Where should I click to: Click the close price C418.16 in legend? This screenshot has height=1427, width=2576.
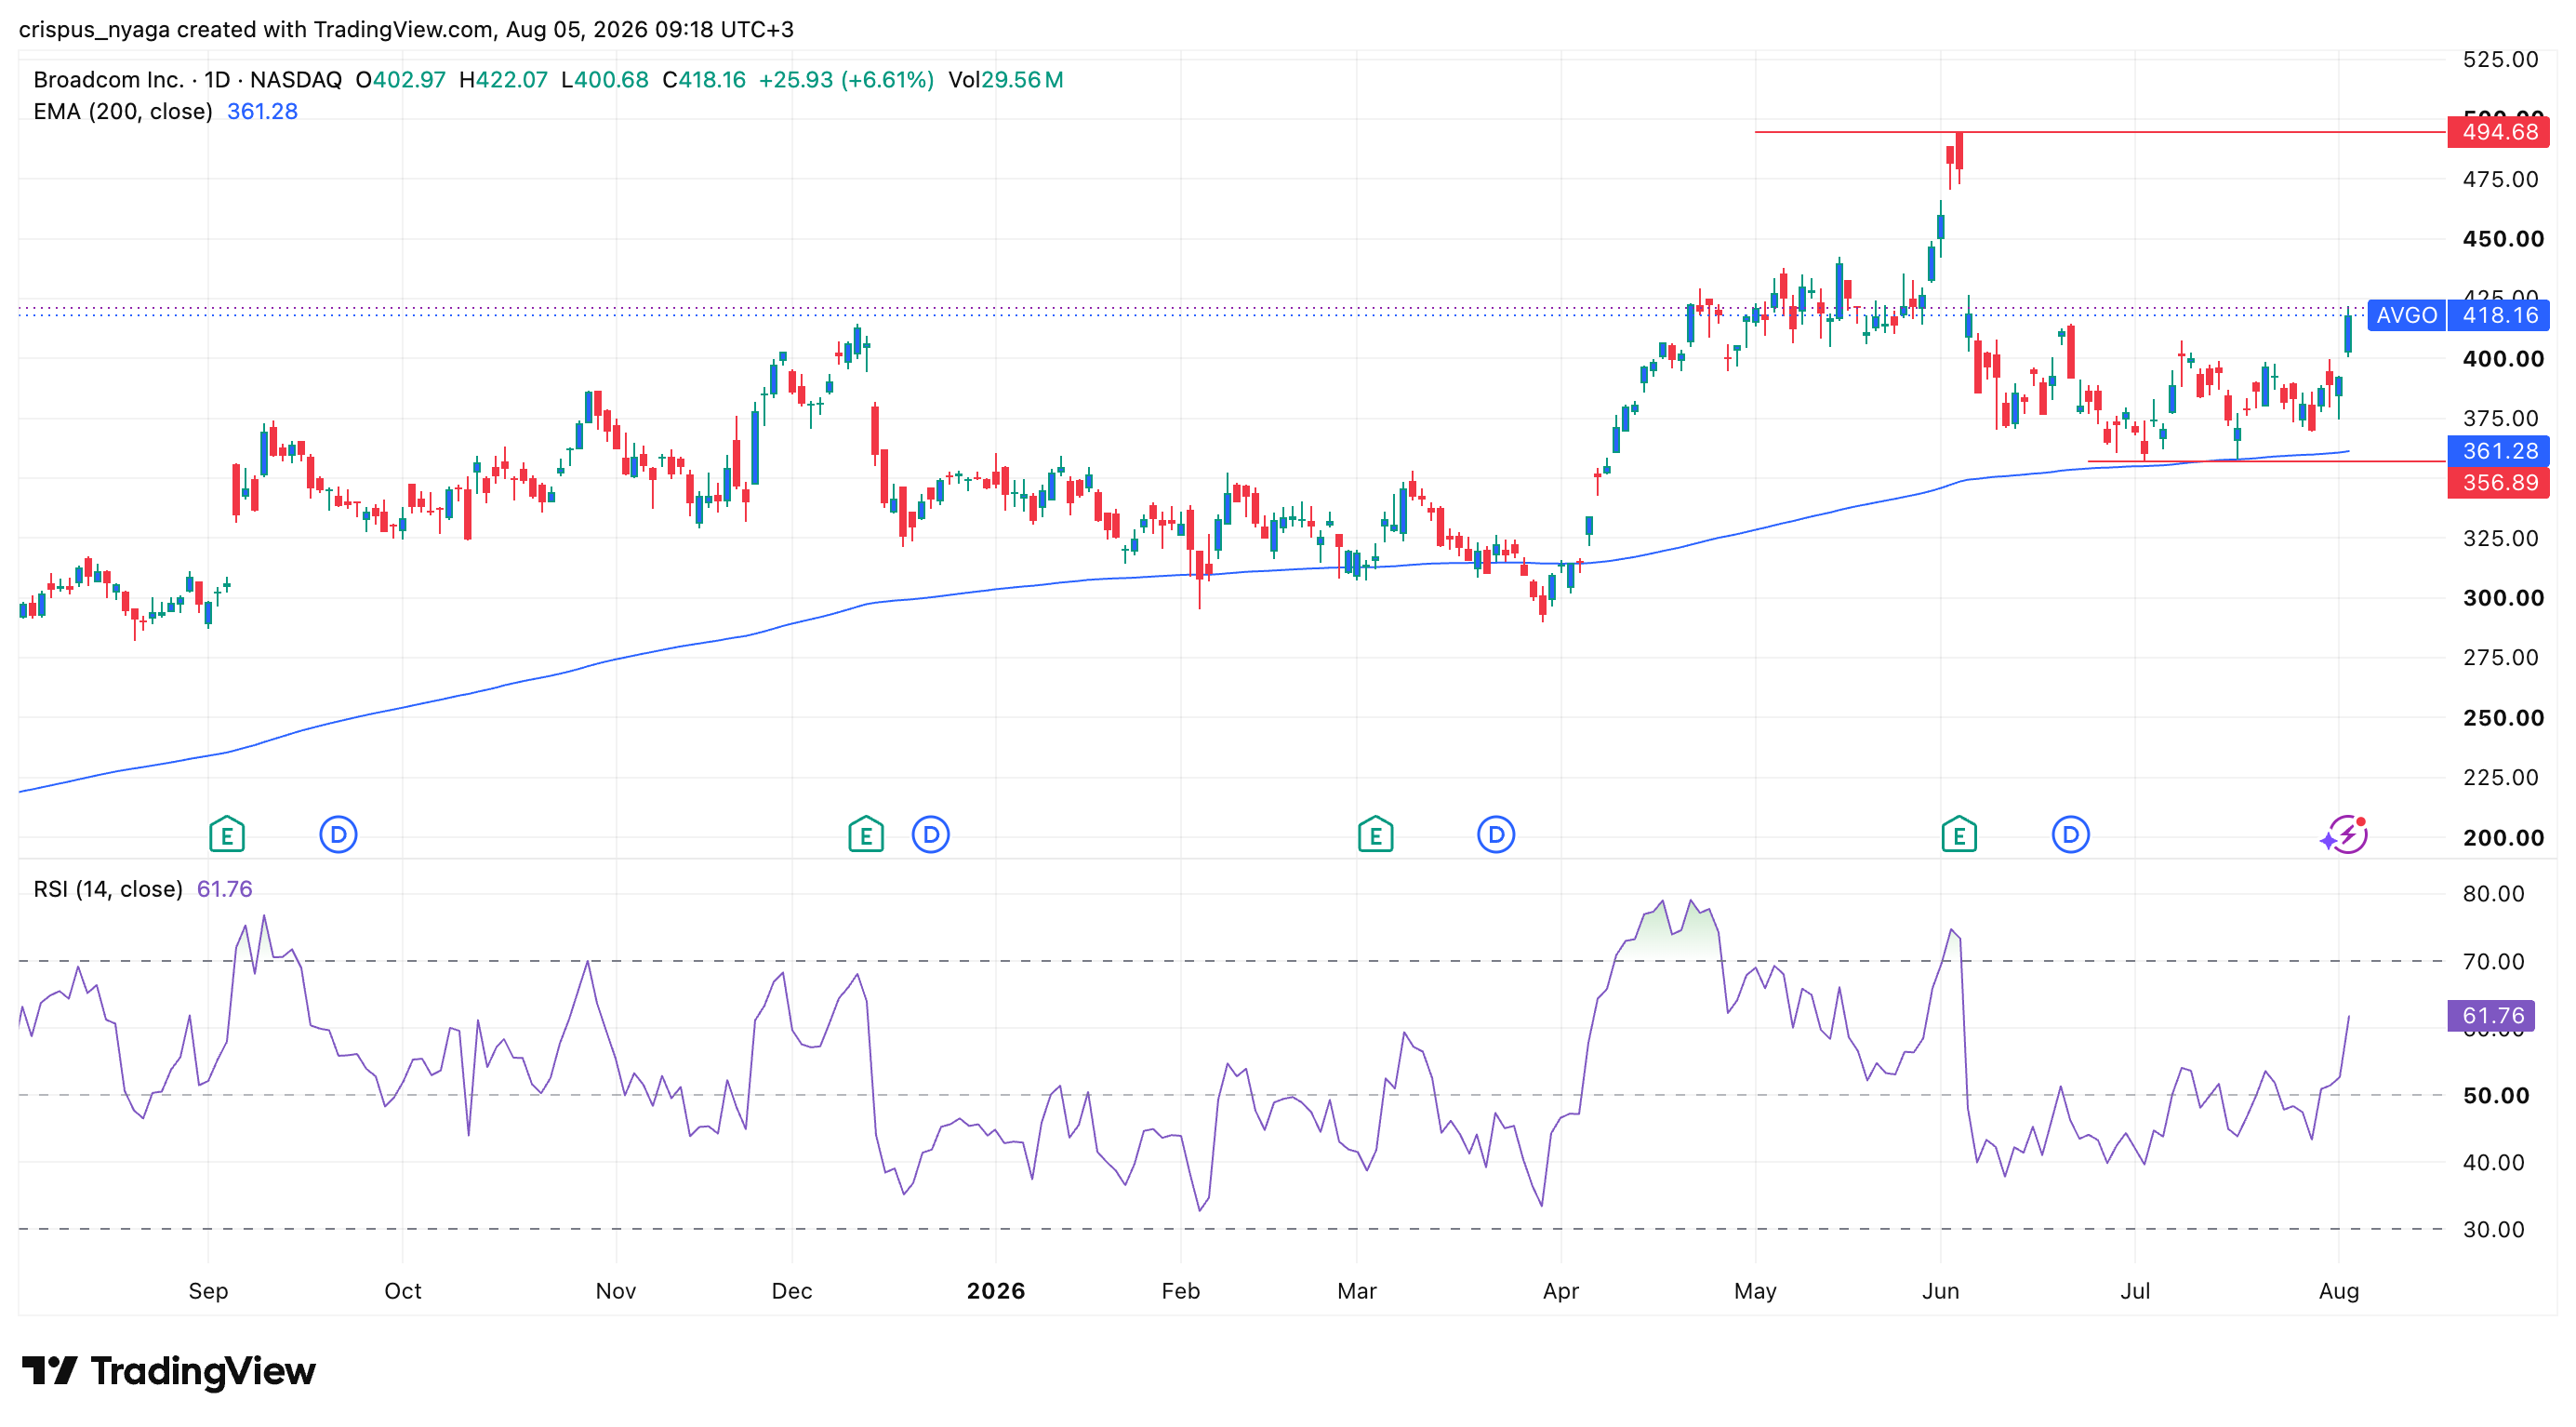(704, 80)
